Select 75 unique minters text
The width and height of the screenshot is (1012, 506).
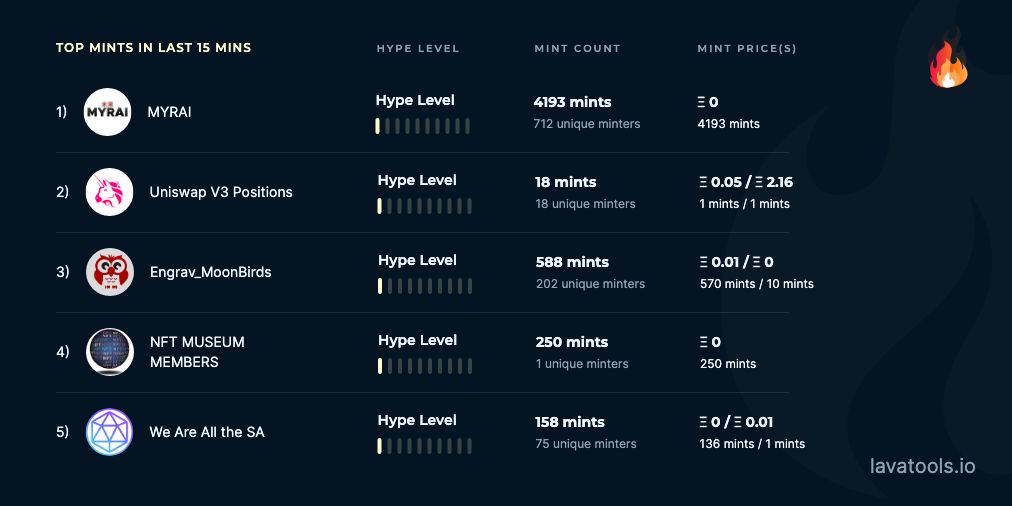pos(586,443)
